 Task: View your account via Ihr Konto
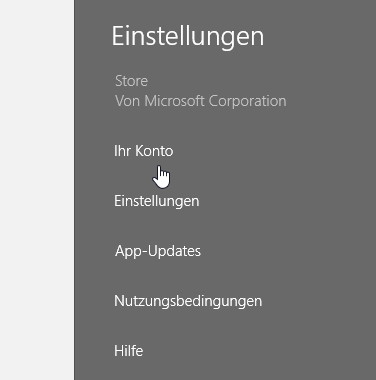[143, 151]
